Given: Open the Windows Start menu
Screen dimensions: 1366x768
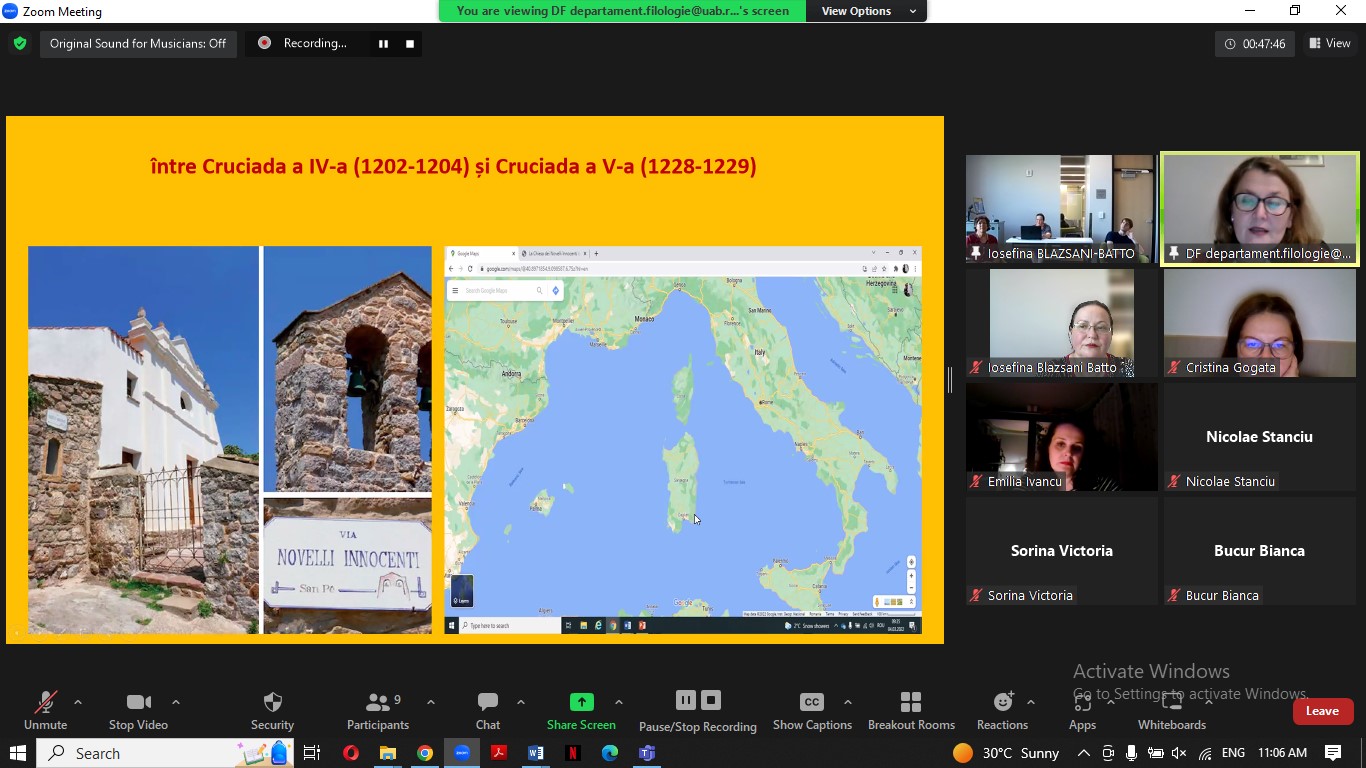Looking at the screenshot, I should point(17,753).
